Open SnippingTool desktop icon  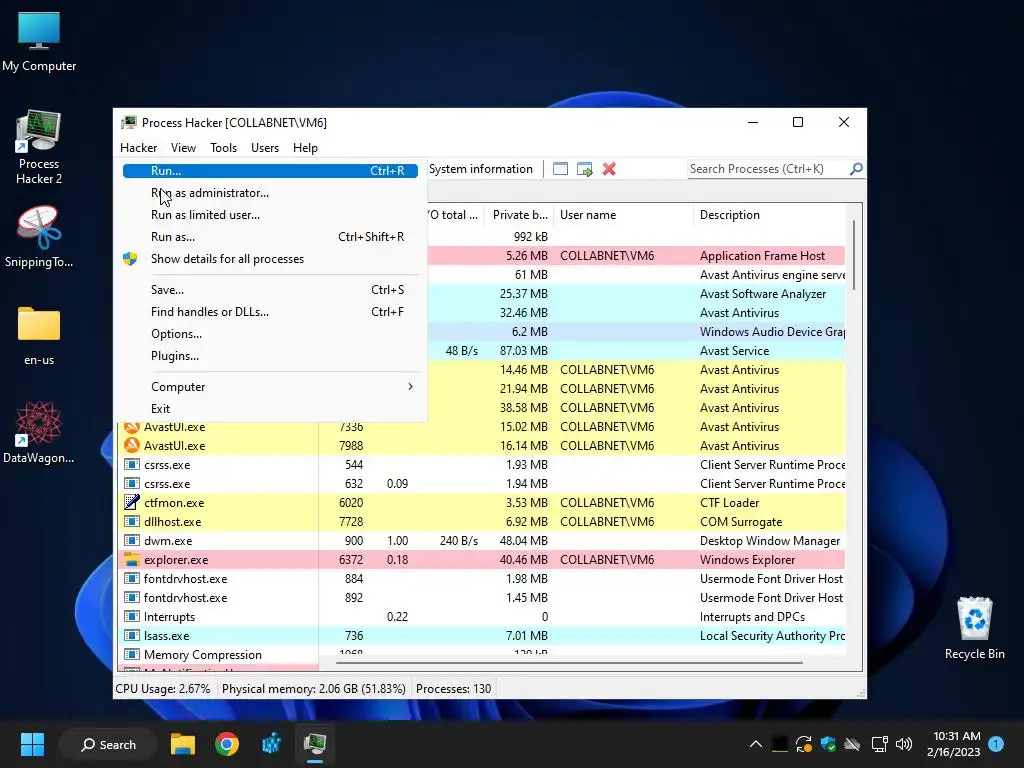39,238
